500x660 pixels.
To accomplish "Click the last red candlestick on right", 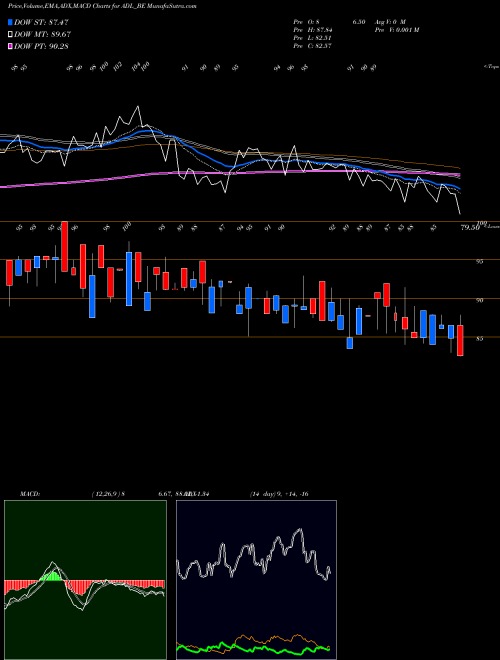I will (460, 340).
